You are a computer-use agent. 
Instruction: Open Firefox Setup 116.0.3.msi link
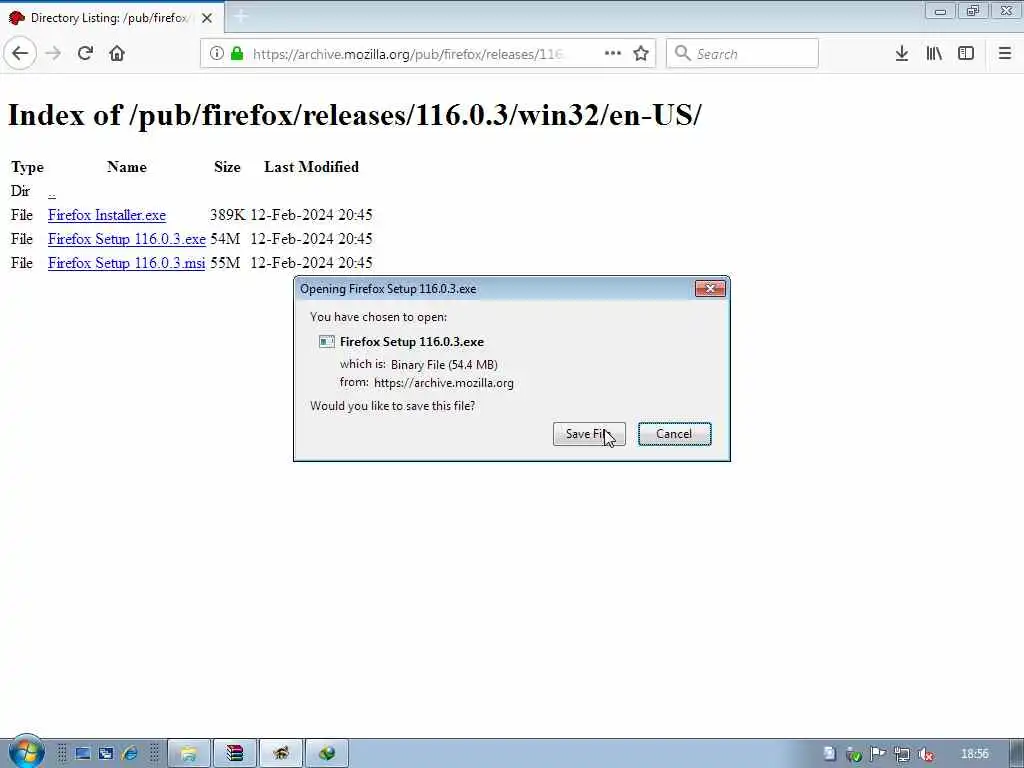(126, 263)
